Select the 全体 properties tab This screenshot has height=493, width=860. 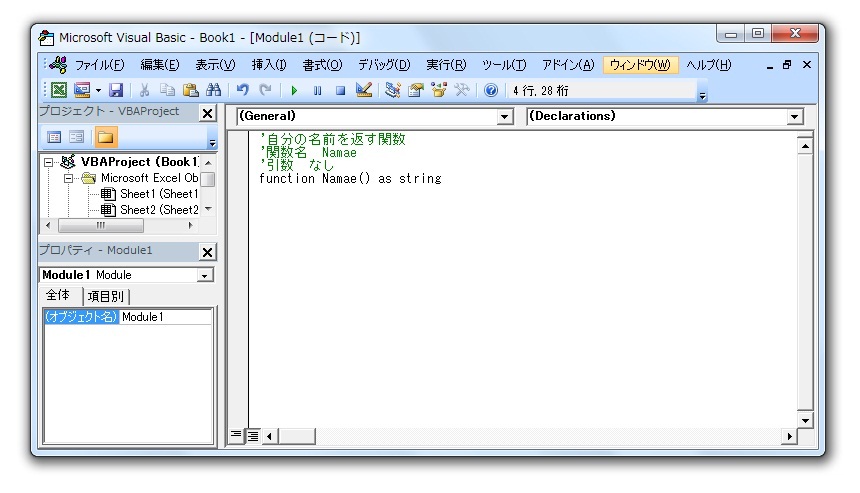pyautogui.click(x=58, y=295)
